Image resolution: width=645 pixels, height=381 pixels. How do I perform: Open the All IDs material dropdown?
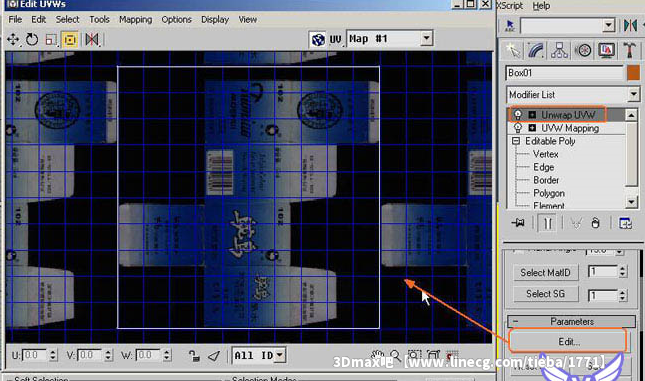pos(280,355)
